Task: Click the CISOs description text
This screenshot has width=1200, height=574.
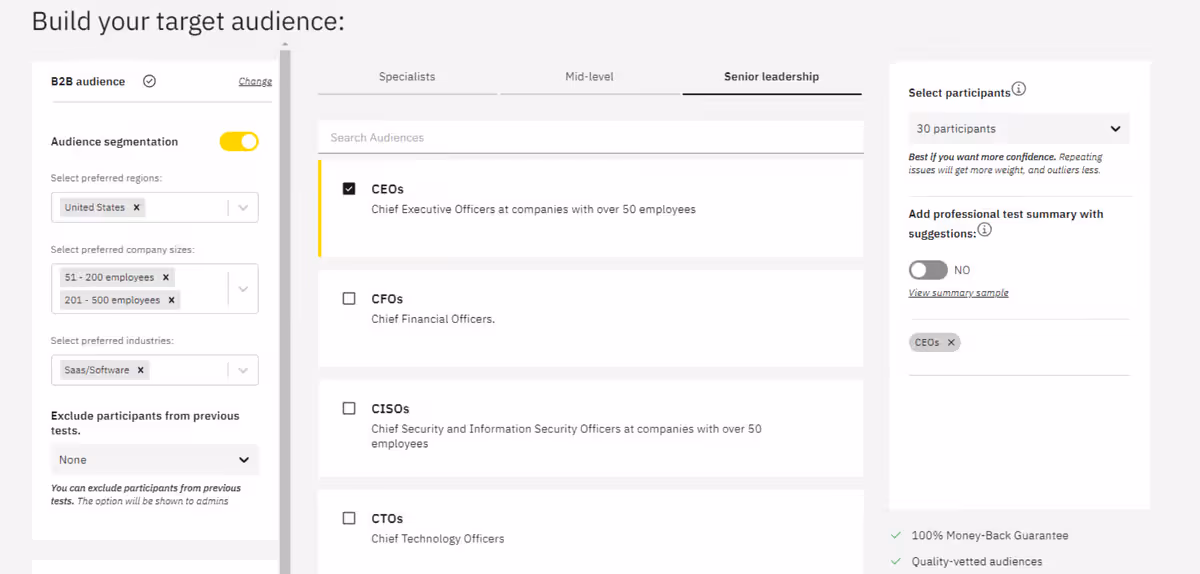Action: pos(566,436)
